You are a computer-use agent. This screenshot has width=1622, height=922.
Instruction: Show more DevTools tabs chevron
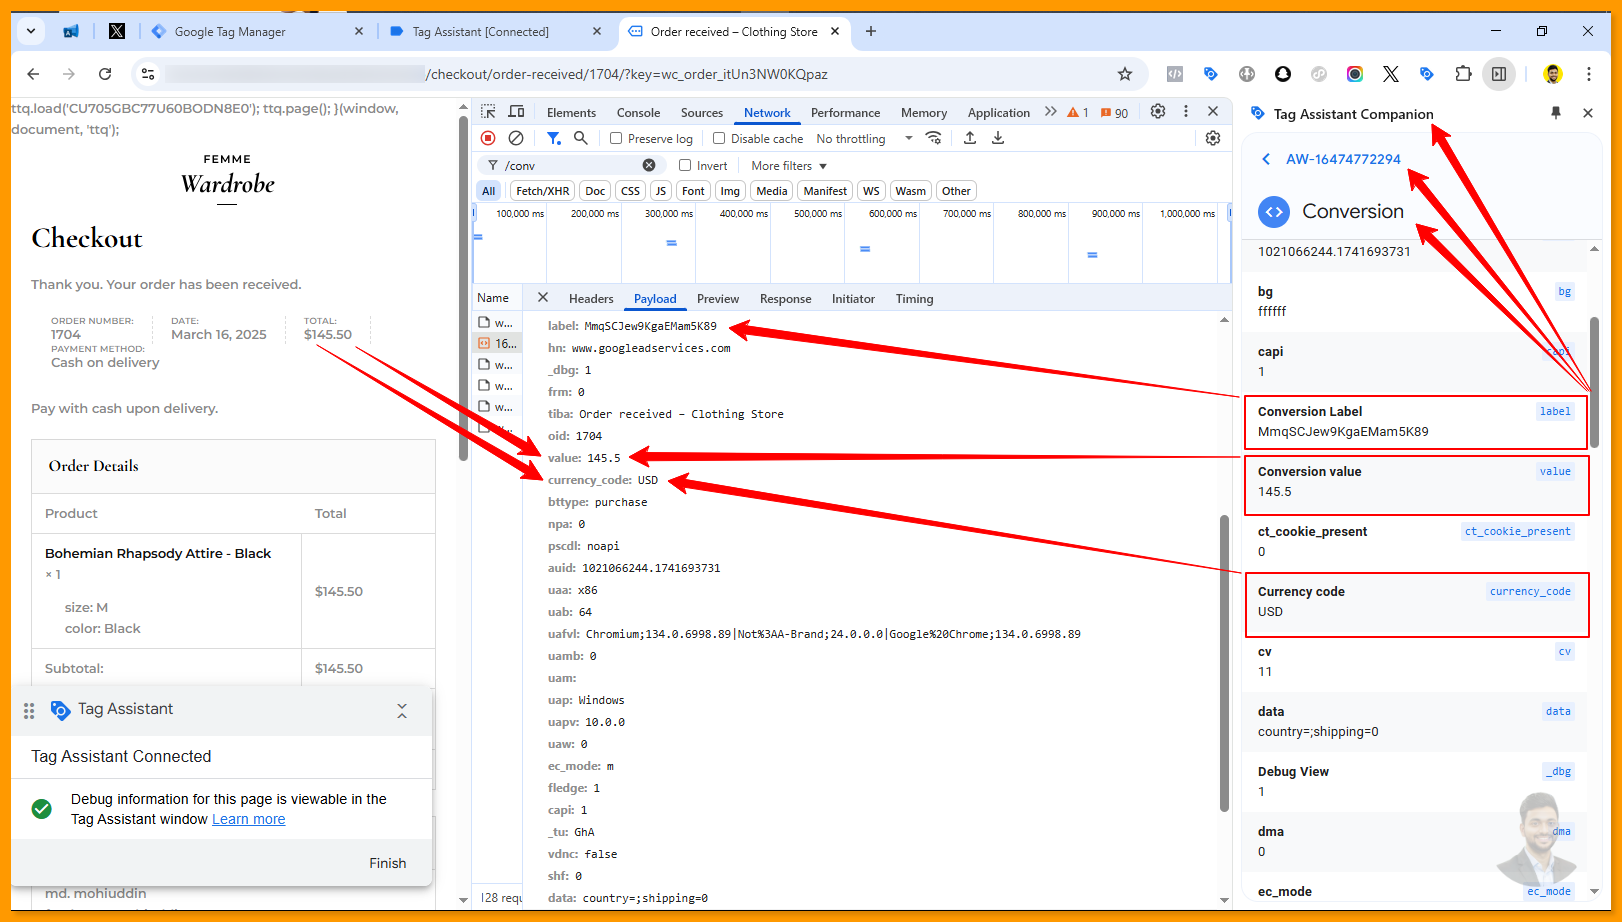coord(1050,112)
